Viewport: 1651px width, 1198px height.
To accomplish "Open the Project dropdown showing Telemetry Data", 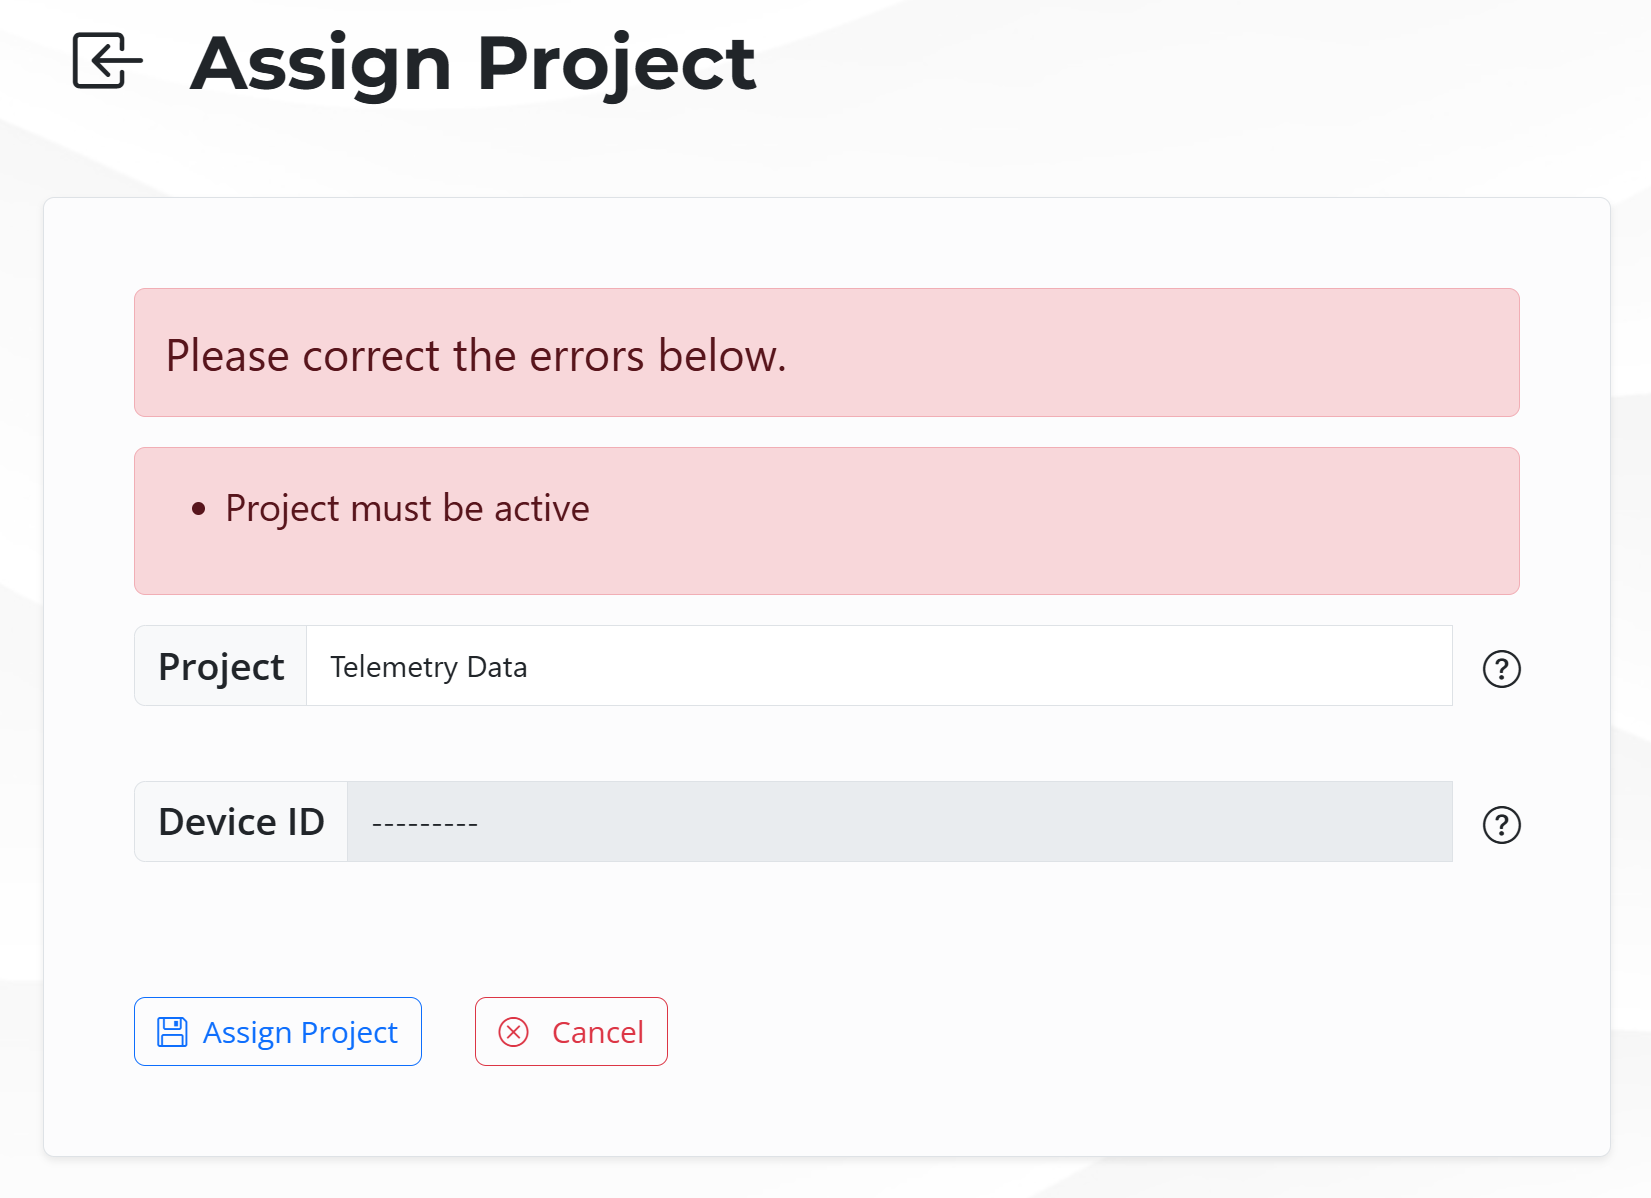I will pyautogui.click(x=878, y=666).
